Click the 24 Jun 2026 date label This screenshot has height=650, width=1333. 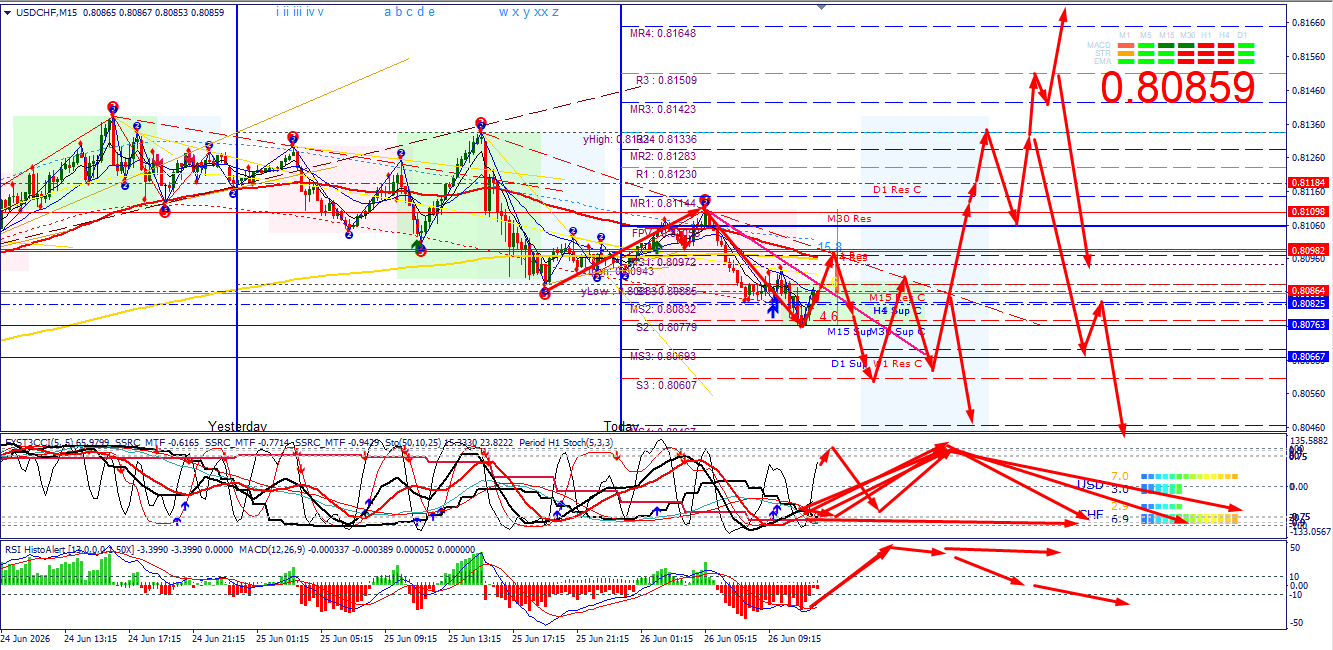(x=26, y=637)
